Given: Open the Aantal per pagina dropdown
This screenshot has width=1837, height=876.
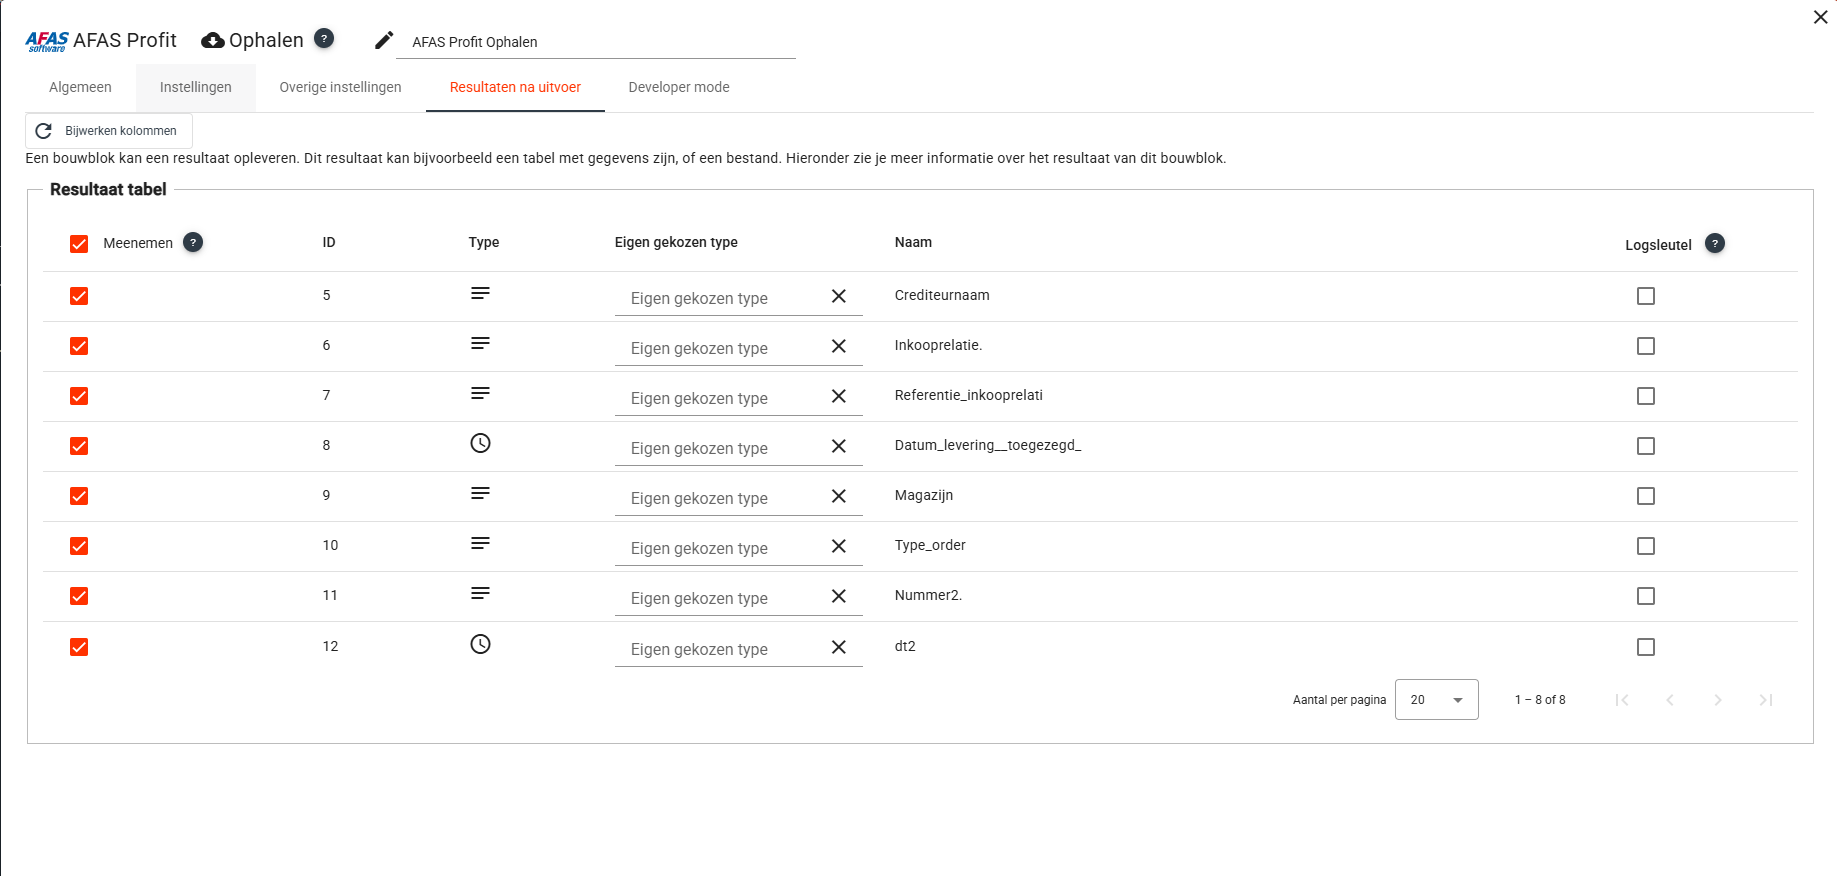Looking at the screenshot, I should tap(1436, 700).
